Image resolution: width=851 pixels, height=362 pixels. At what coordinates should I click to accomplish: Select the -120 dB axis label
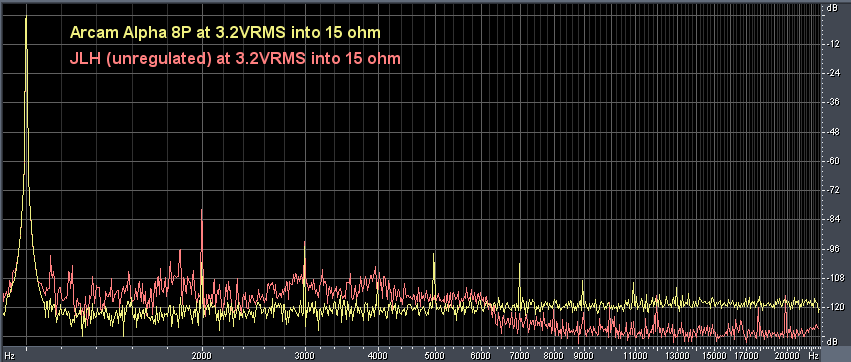(834, 308)
